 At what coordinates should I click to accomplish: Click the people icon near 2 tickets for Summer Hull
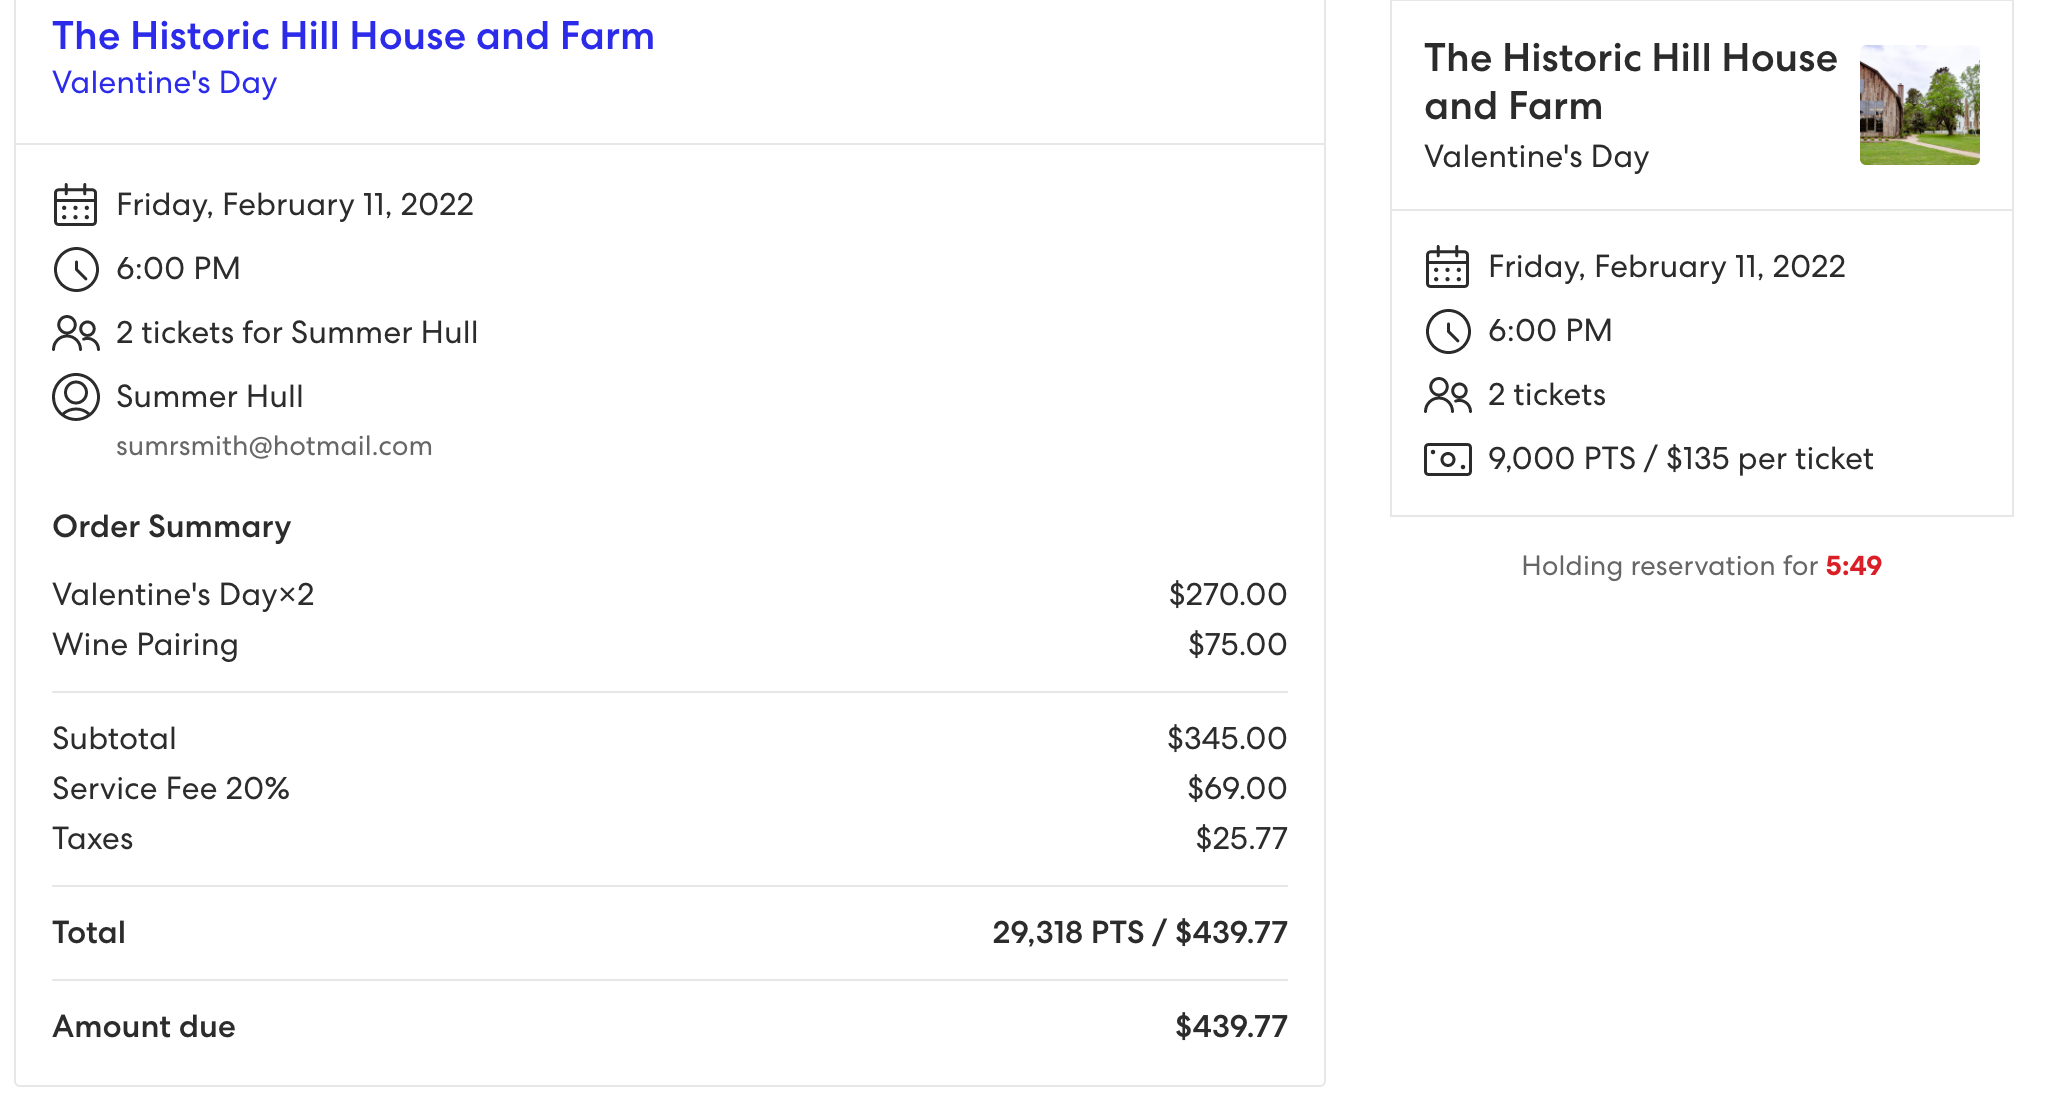pos(75,333)
